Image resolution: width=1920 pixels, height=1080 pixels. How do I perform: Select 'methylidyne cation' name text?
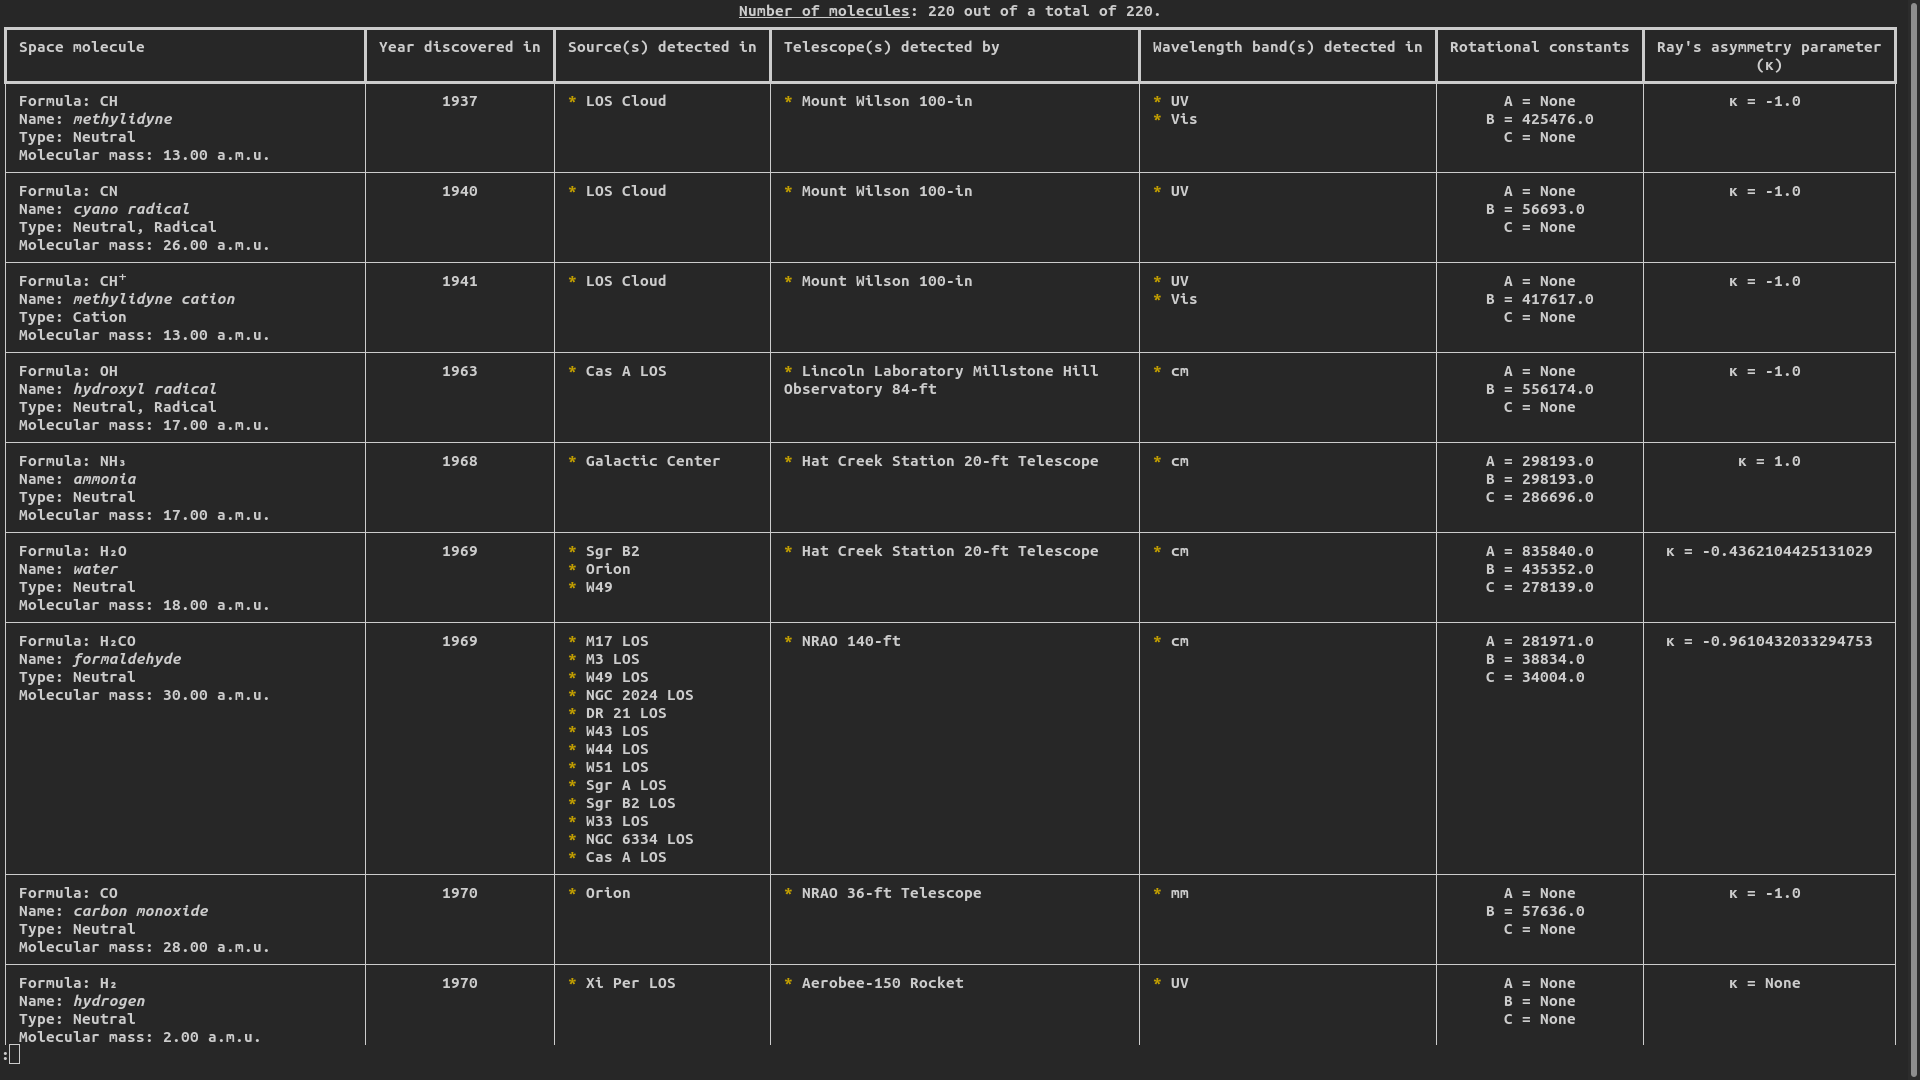pyautogui.click(x=154, y=299)
